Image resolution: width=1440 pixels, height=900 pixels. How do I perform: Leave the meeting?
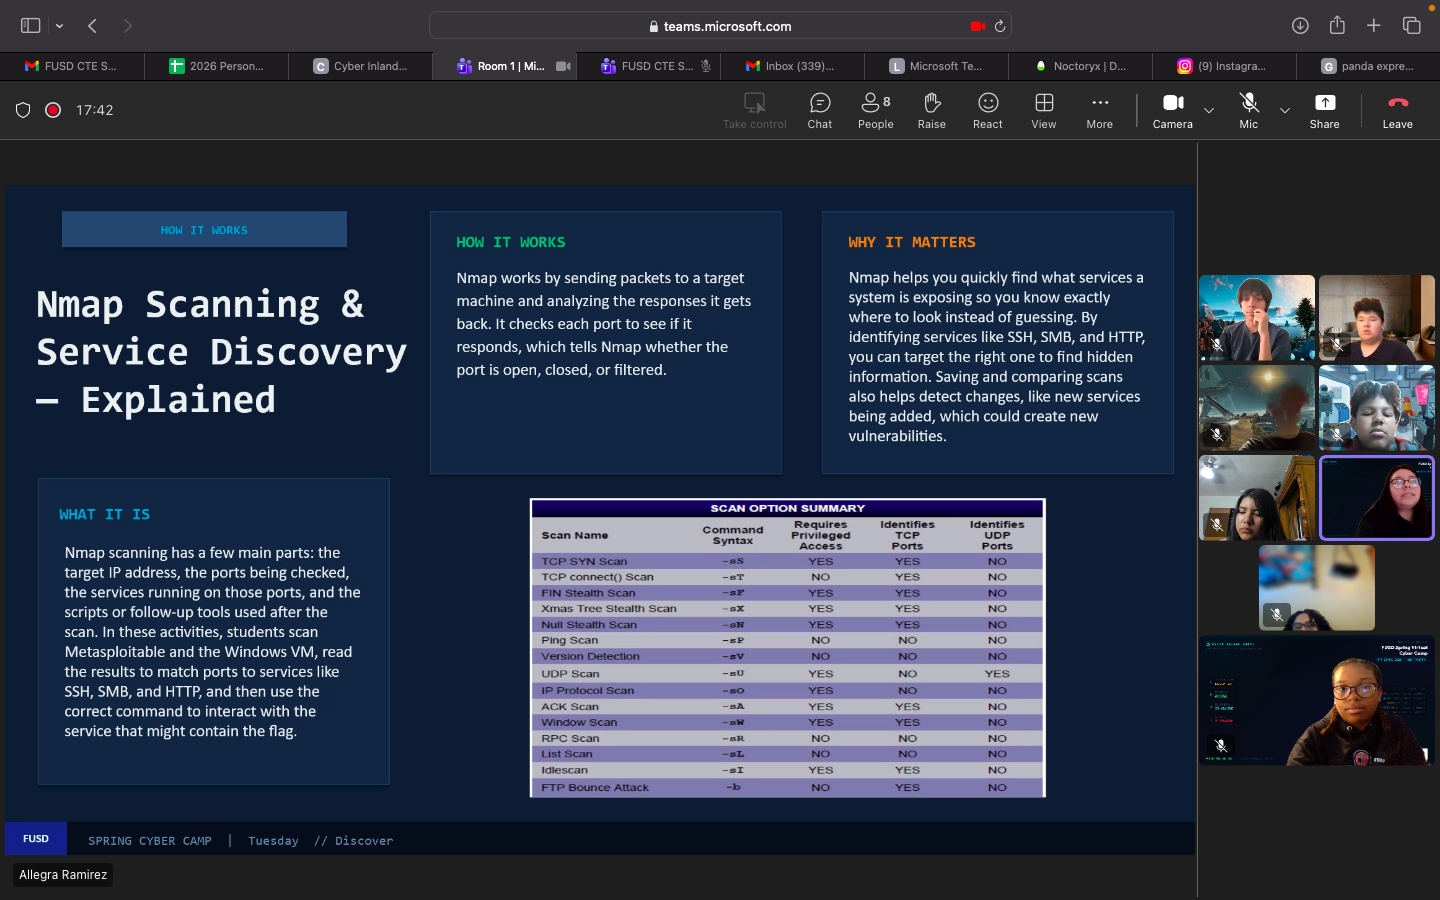click(x=1397, y=110)
